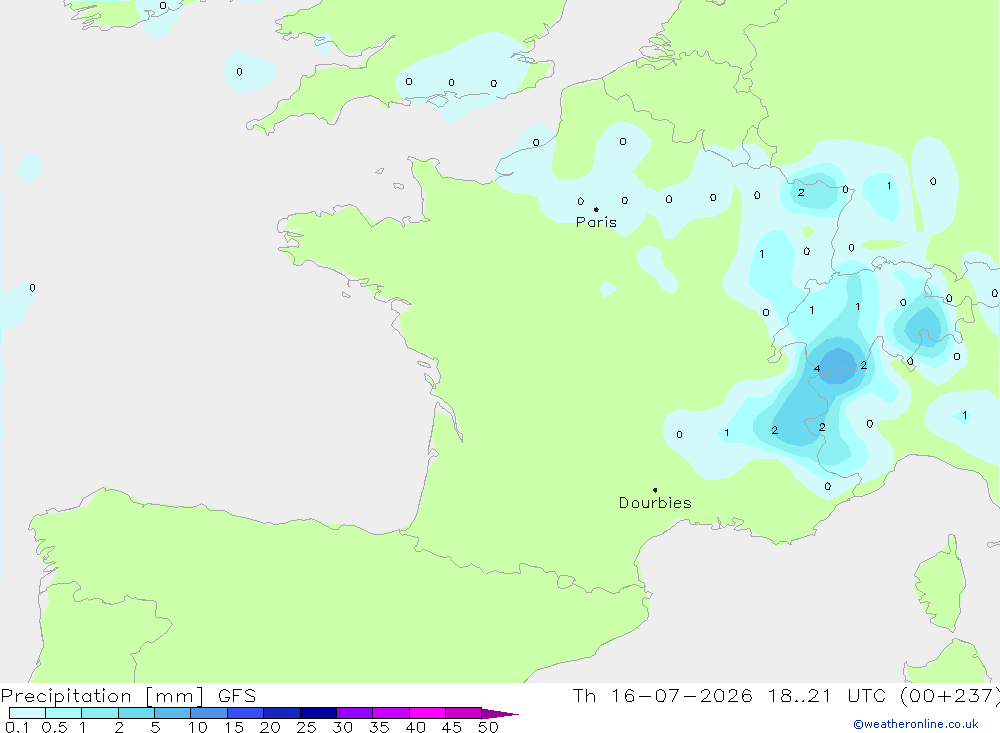Select the dark navy 25 mm legend swatch
Image resolution: width=1000 pixels, height=733 pixels.
(318, 713)
